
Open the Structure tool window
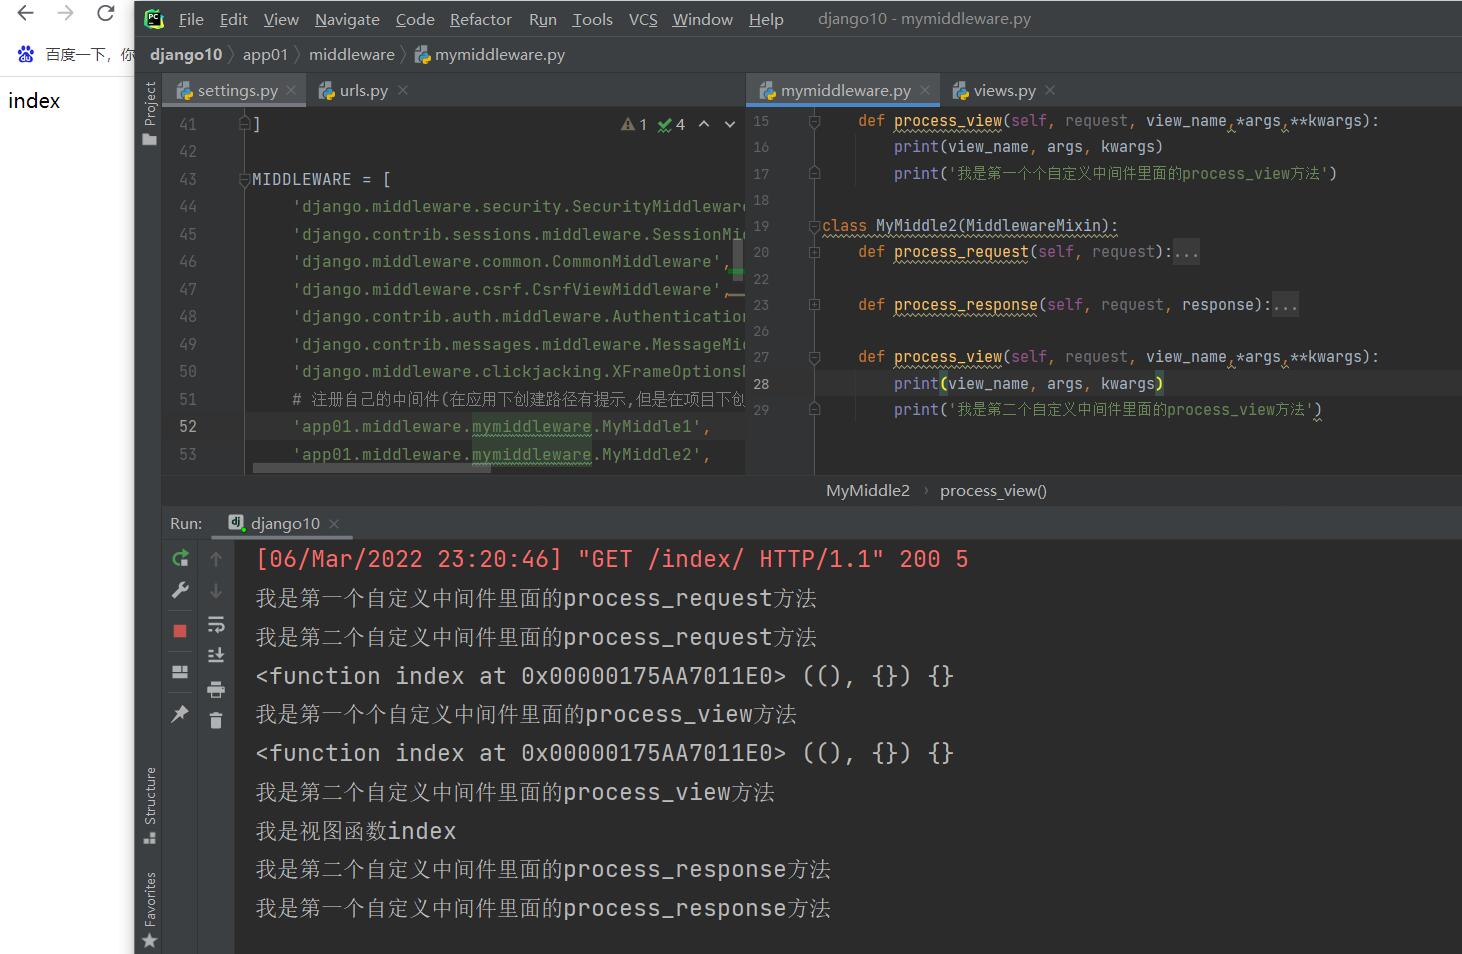149,806
